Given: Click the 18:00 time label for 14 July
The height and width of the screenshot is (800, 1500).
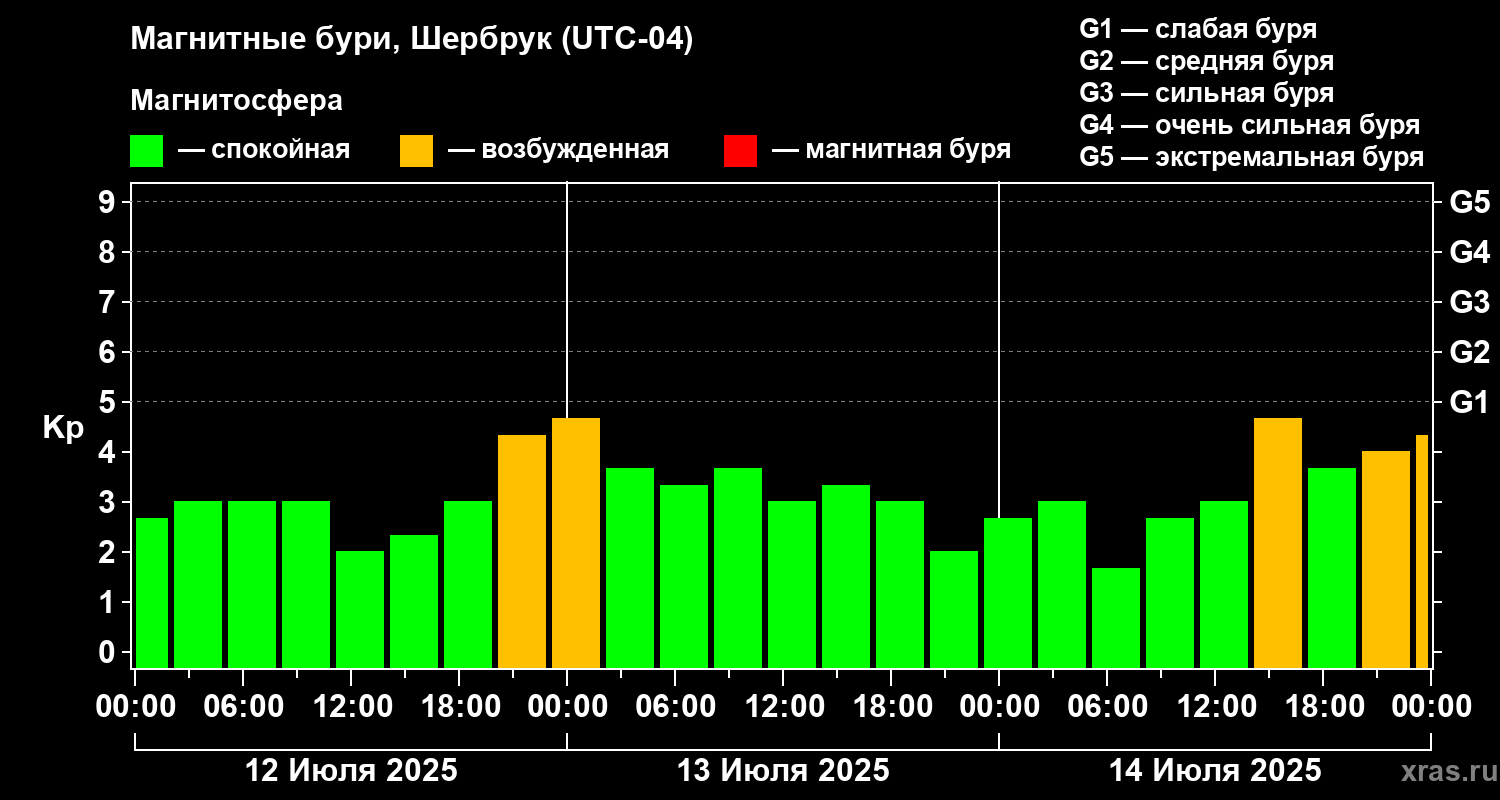Looking at the screenshot, I should (x=1323, y=706).
